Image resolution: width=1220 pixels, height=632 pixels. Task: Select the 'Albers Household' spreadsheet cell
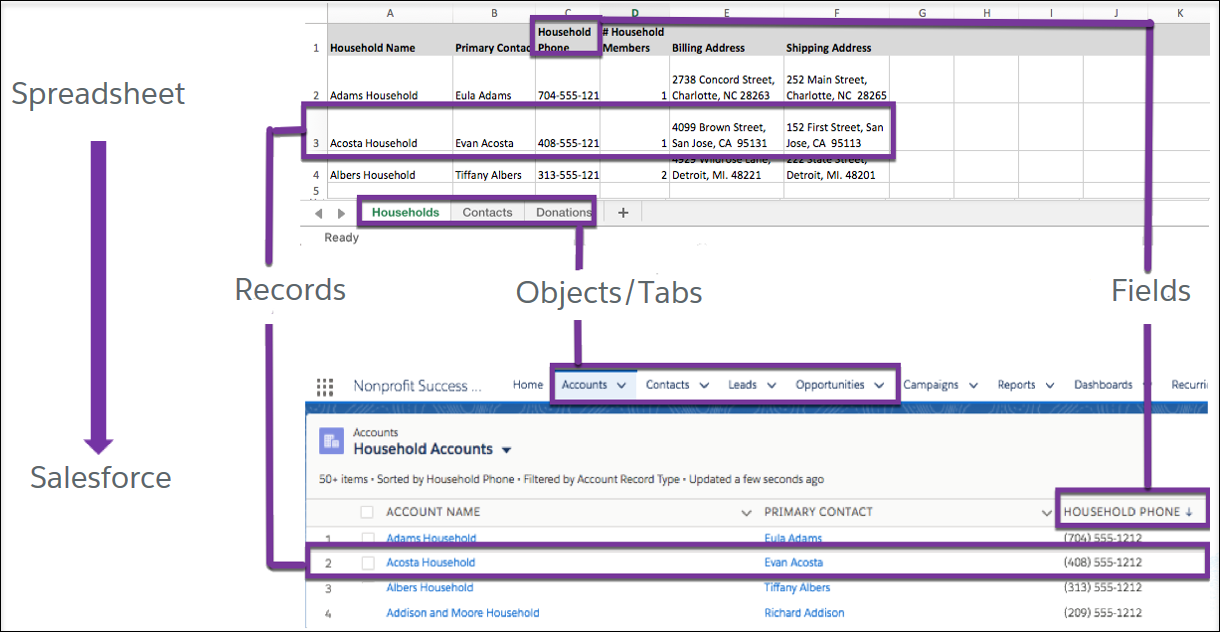point(389,171)
